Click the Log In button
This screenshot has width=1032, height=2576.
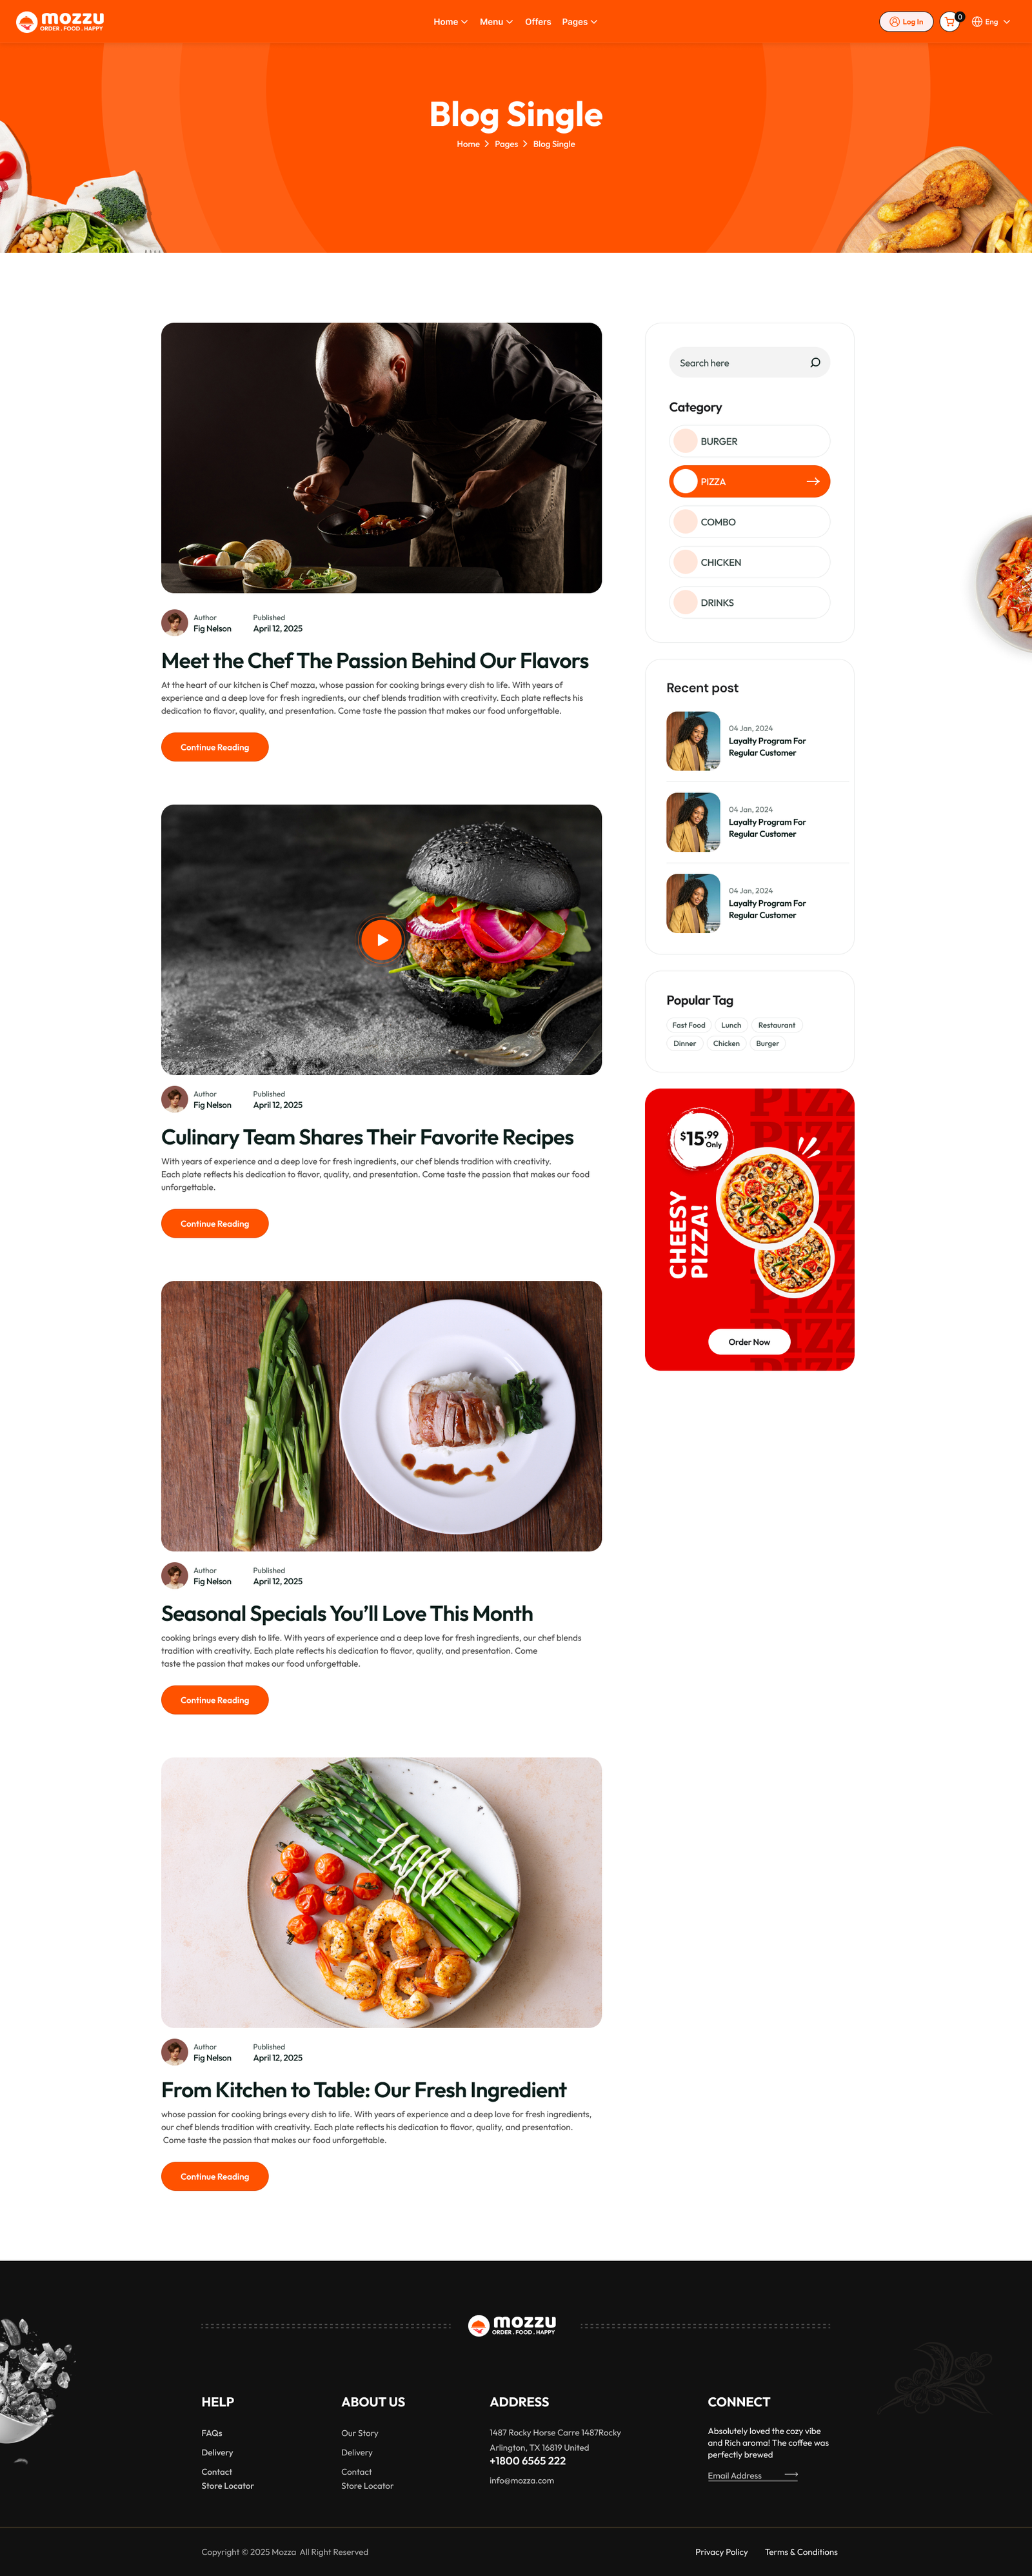point(906,21)
